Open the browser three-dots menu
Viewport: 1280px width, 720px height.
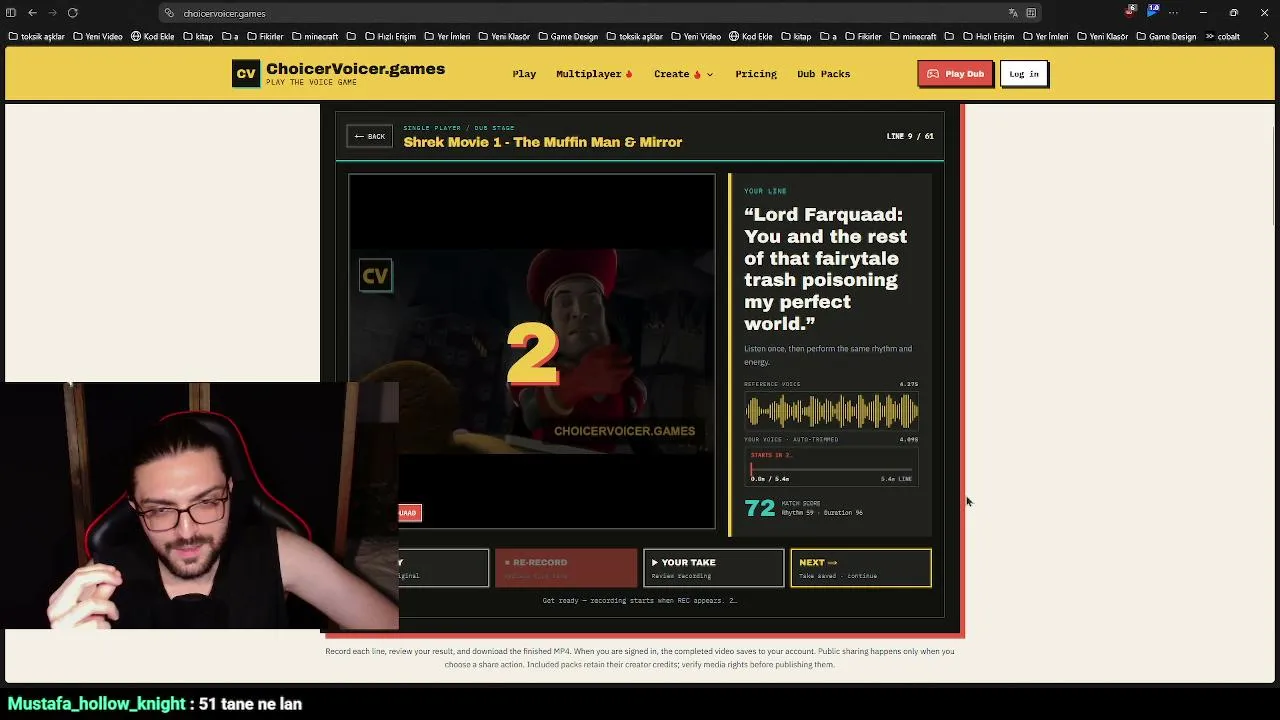(x=1174, y=13)
